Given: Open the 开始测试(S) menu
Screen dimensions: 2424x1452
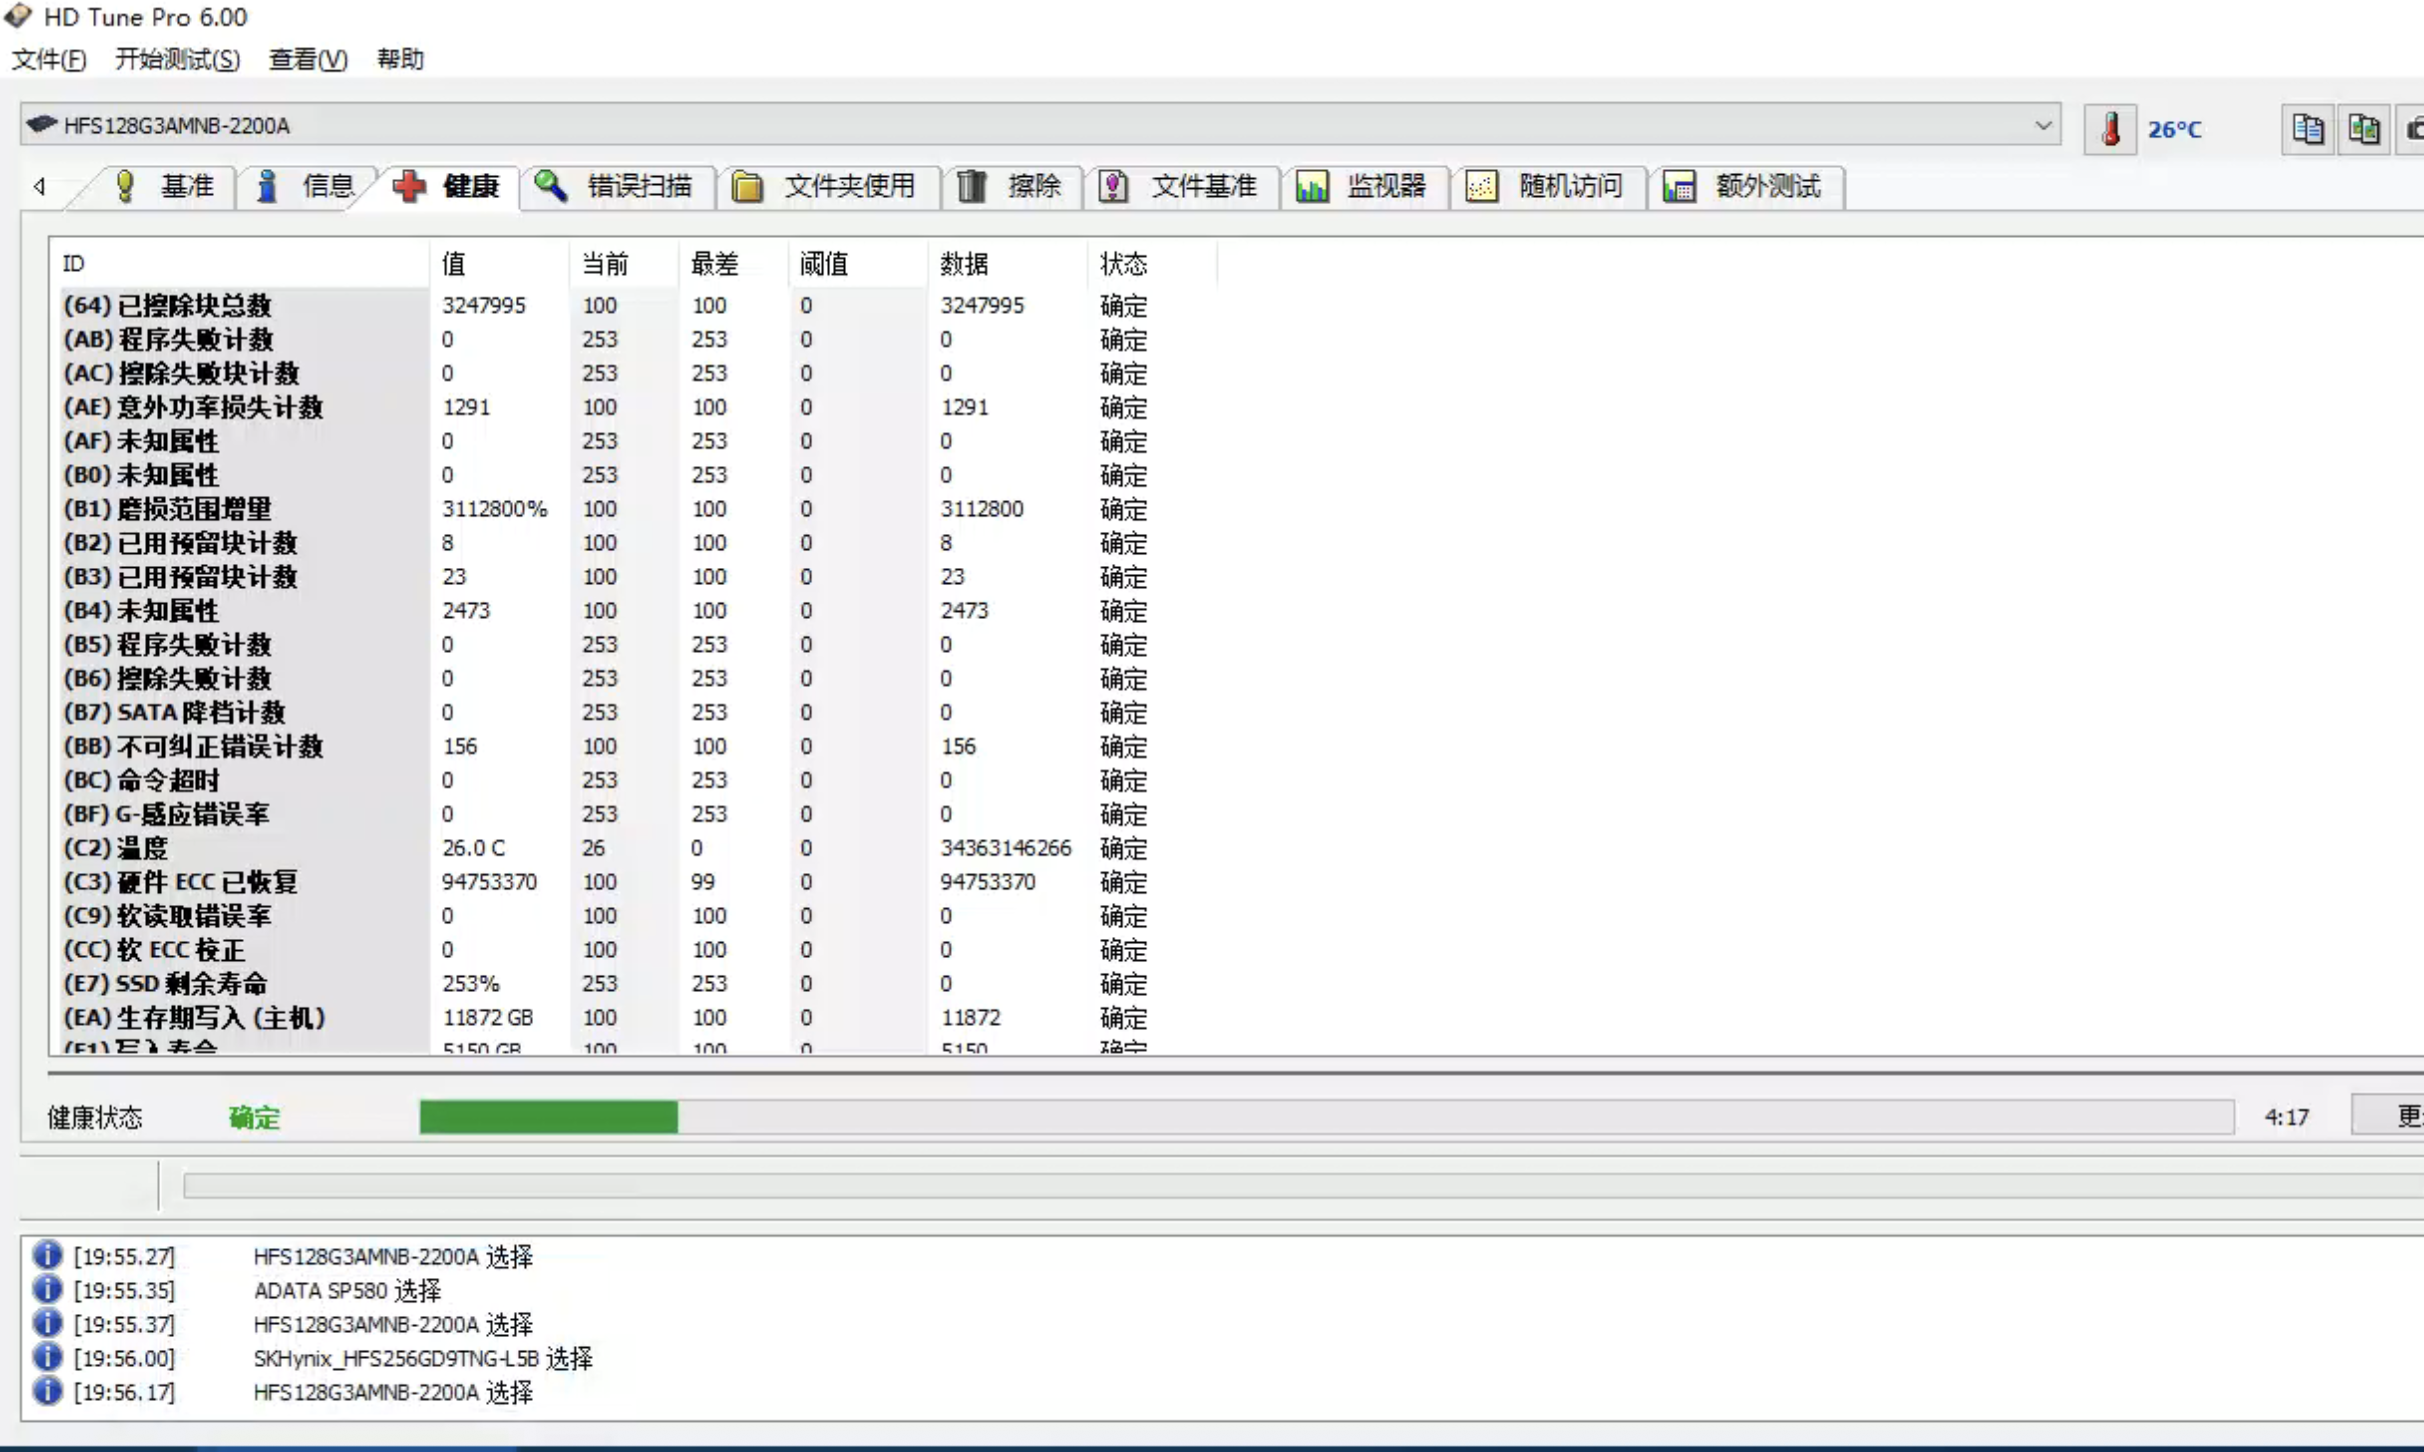Looking at the screenshot, I should coord(177,59).
